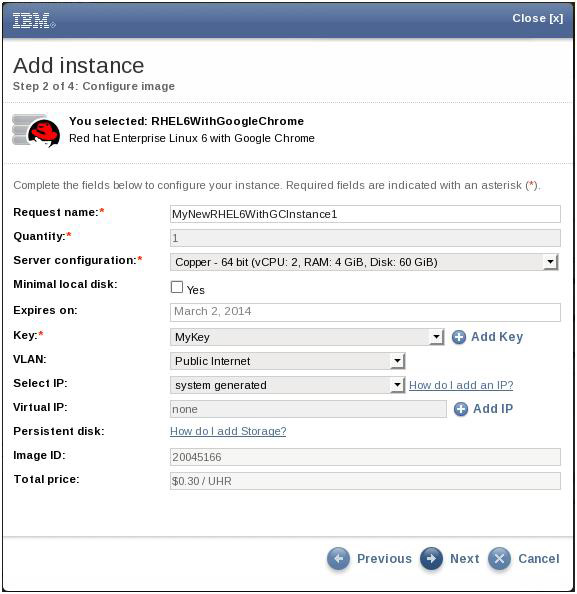The height and width of the screenshot is (594, 577).
Task: Click the 'Persistent disk:' label
Action: tap(59, 431)
